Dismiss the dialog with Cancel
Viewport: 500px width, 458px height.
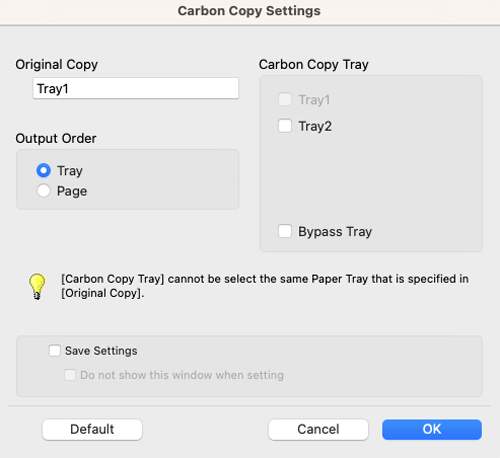coord(318,429)
